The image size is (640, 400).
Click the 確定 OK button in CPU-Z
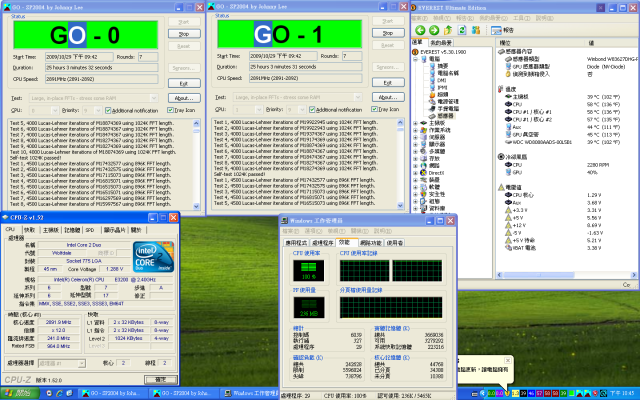pyautogui.click(x=161, y=380)
